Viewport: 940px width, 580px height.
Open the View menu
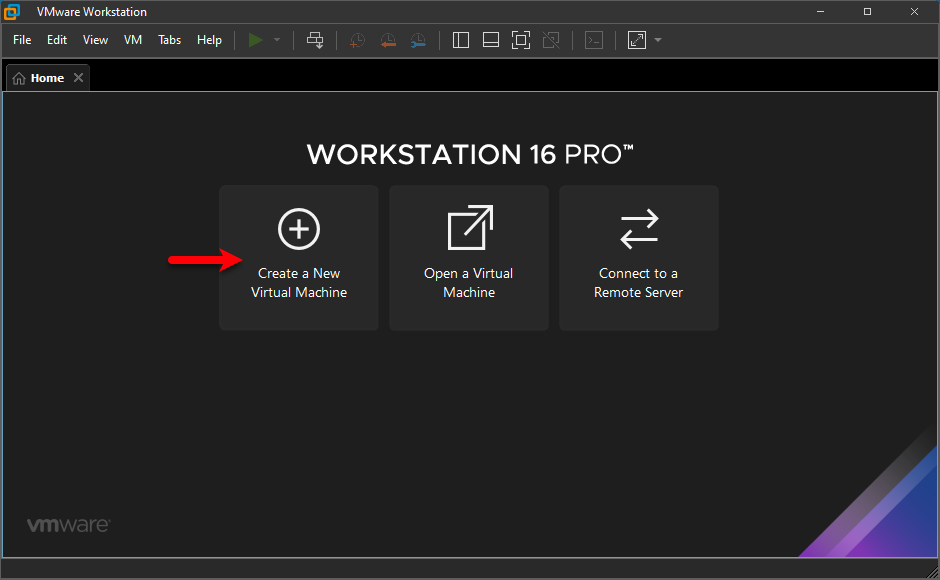point(95,40)
